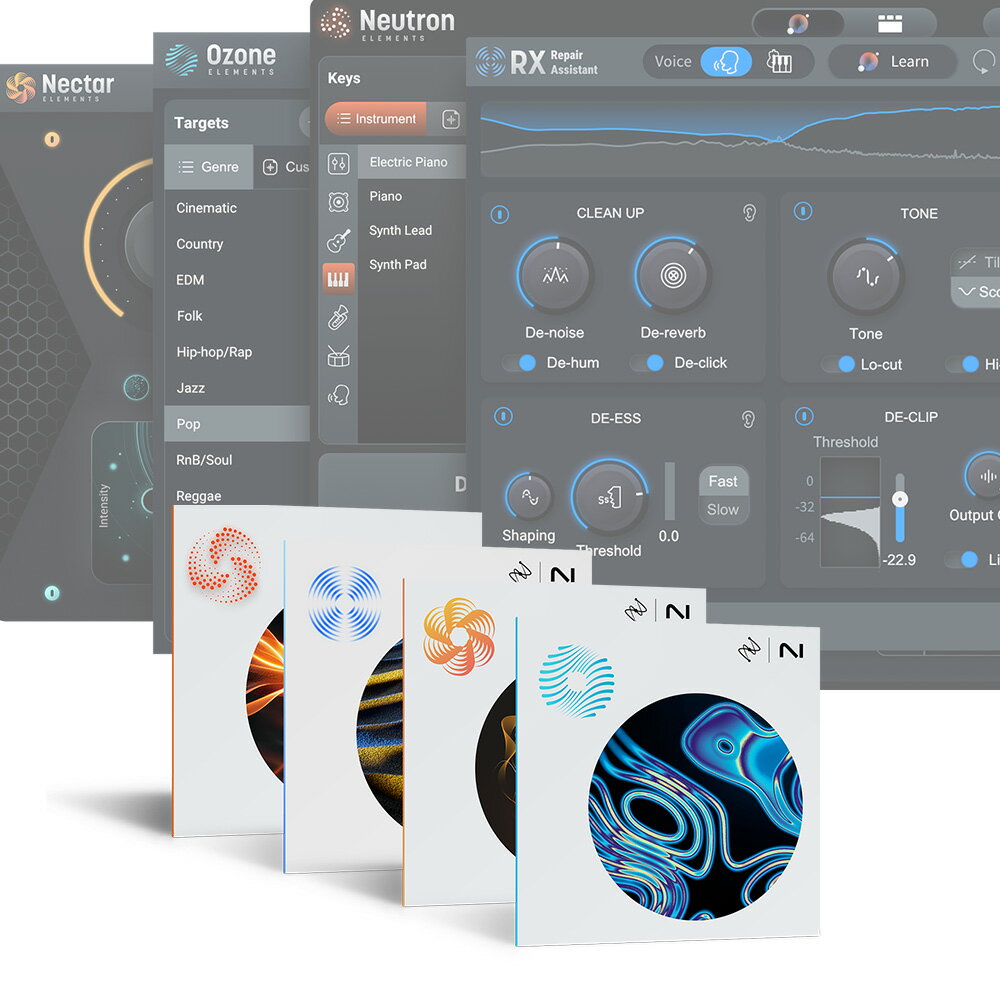Click the guitar icon in Neutron sidebar
This screenshot has height=1000, width=1000.
[x=339, y=240]
